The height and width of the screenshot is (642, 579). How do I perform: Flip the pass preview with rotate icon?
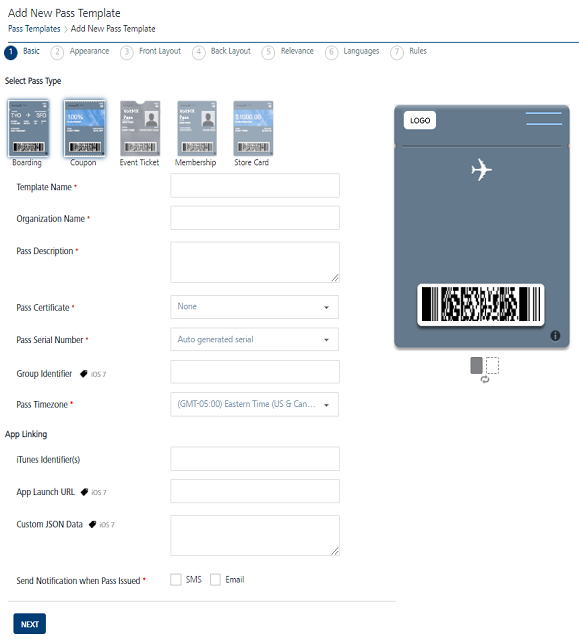485,380
